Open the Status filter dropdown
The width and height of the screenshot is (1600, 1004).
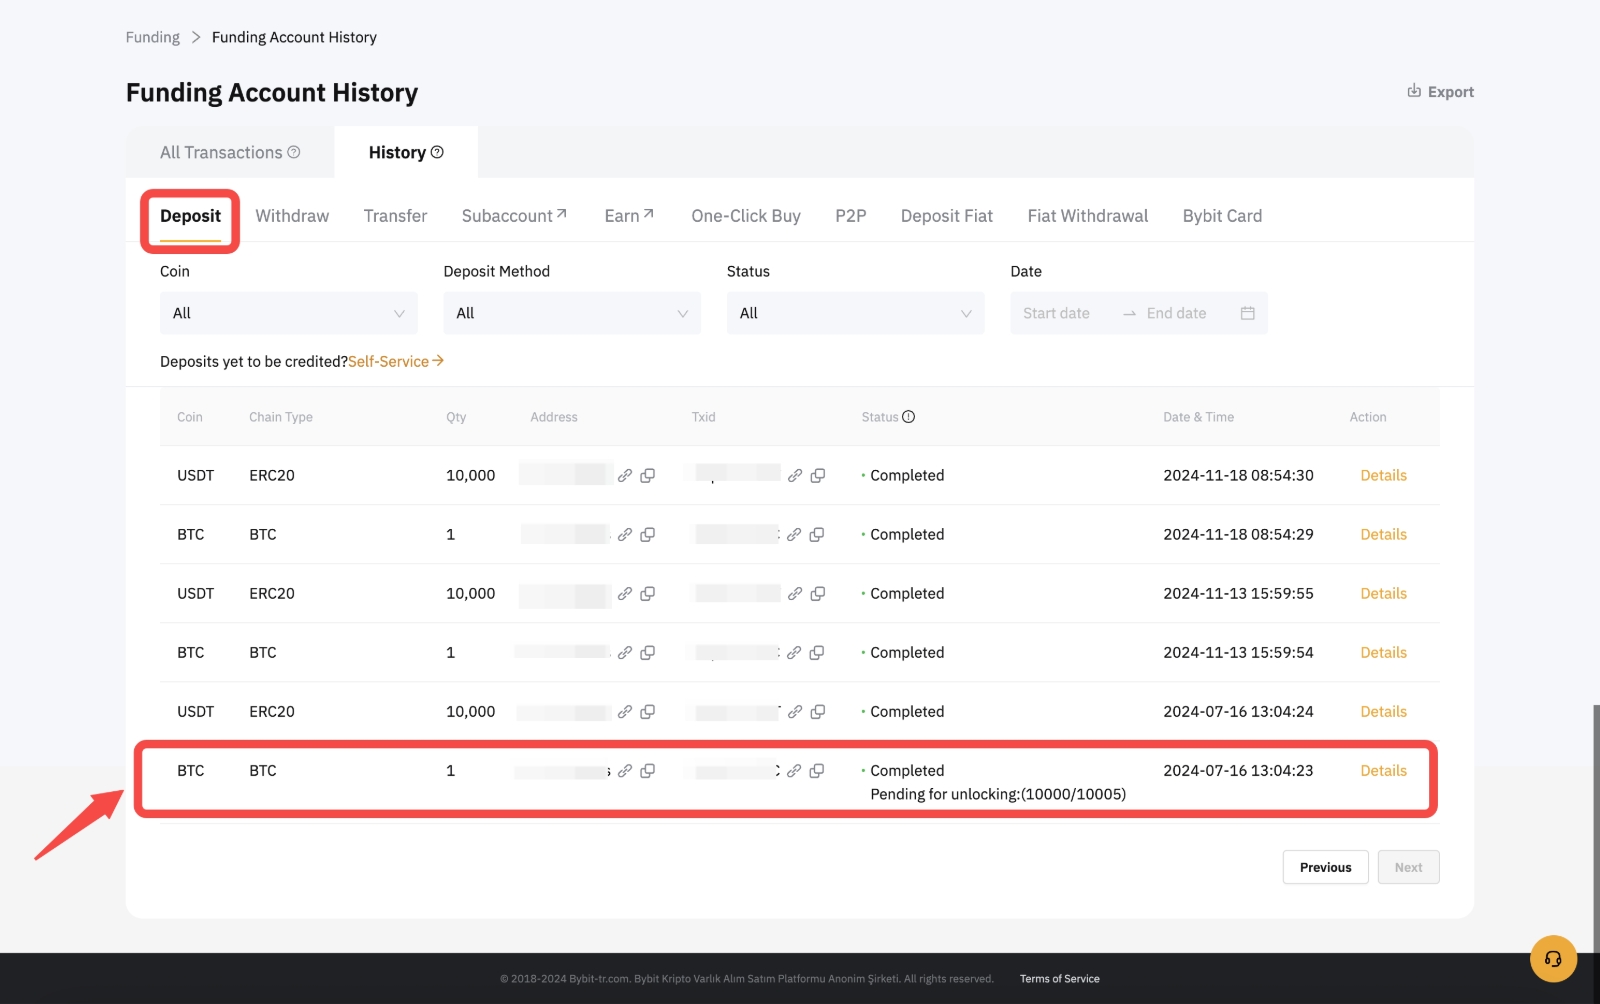pos(855,313)
